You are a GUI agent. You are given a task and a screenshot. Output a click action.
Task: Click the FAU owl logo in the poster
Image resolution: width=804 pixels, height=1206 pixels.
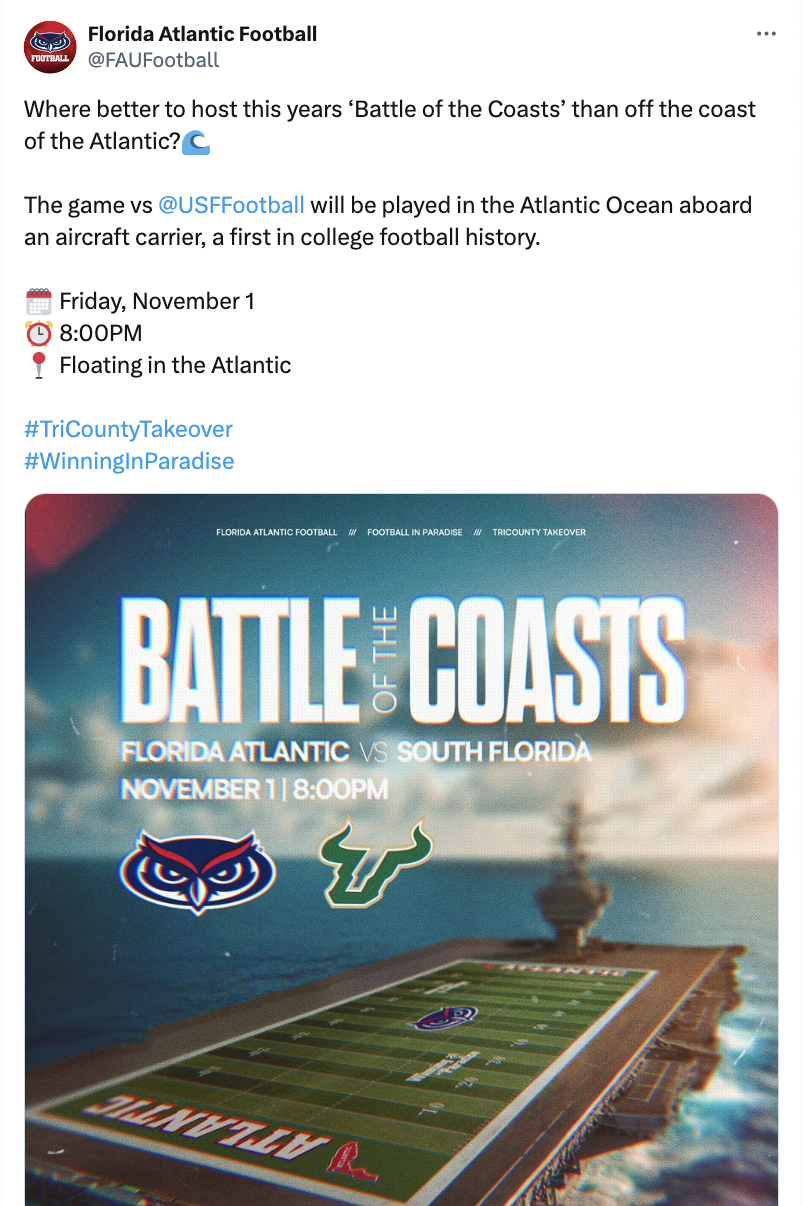click(x=197, y=864)
